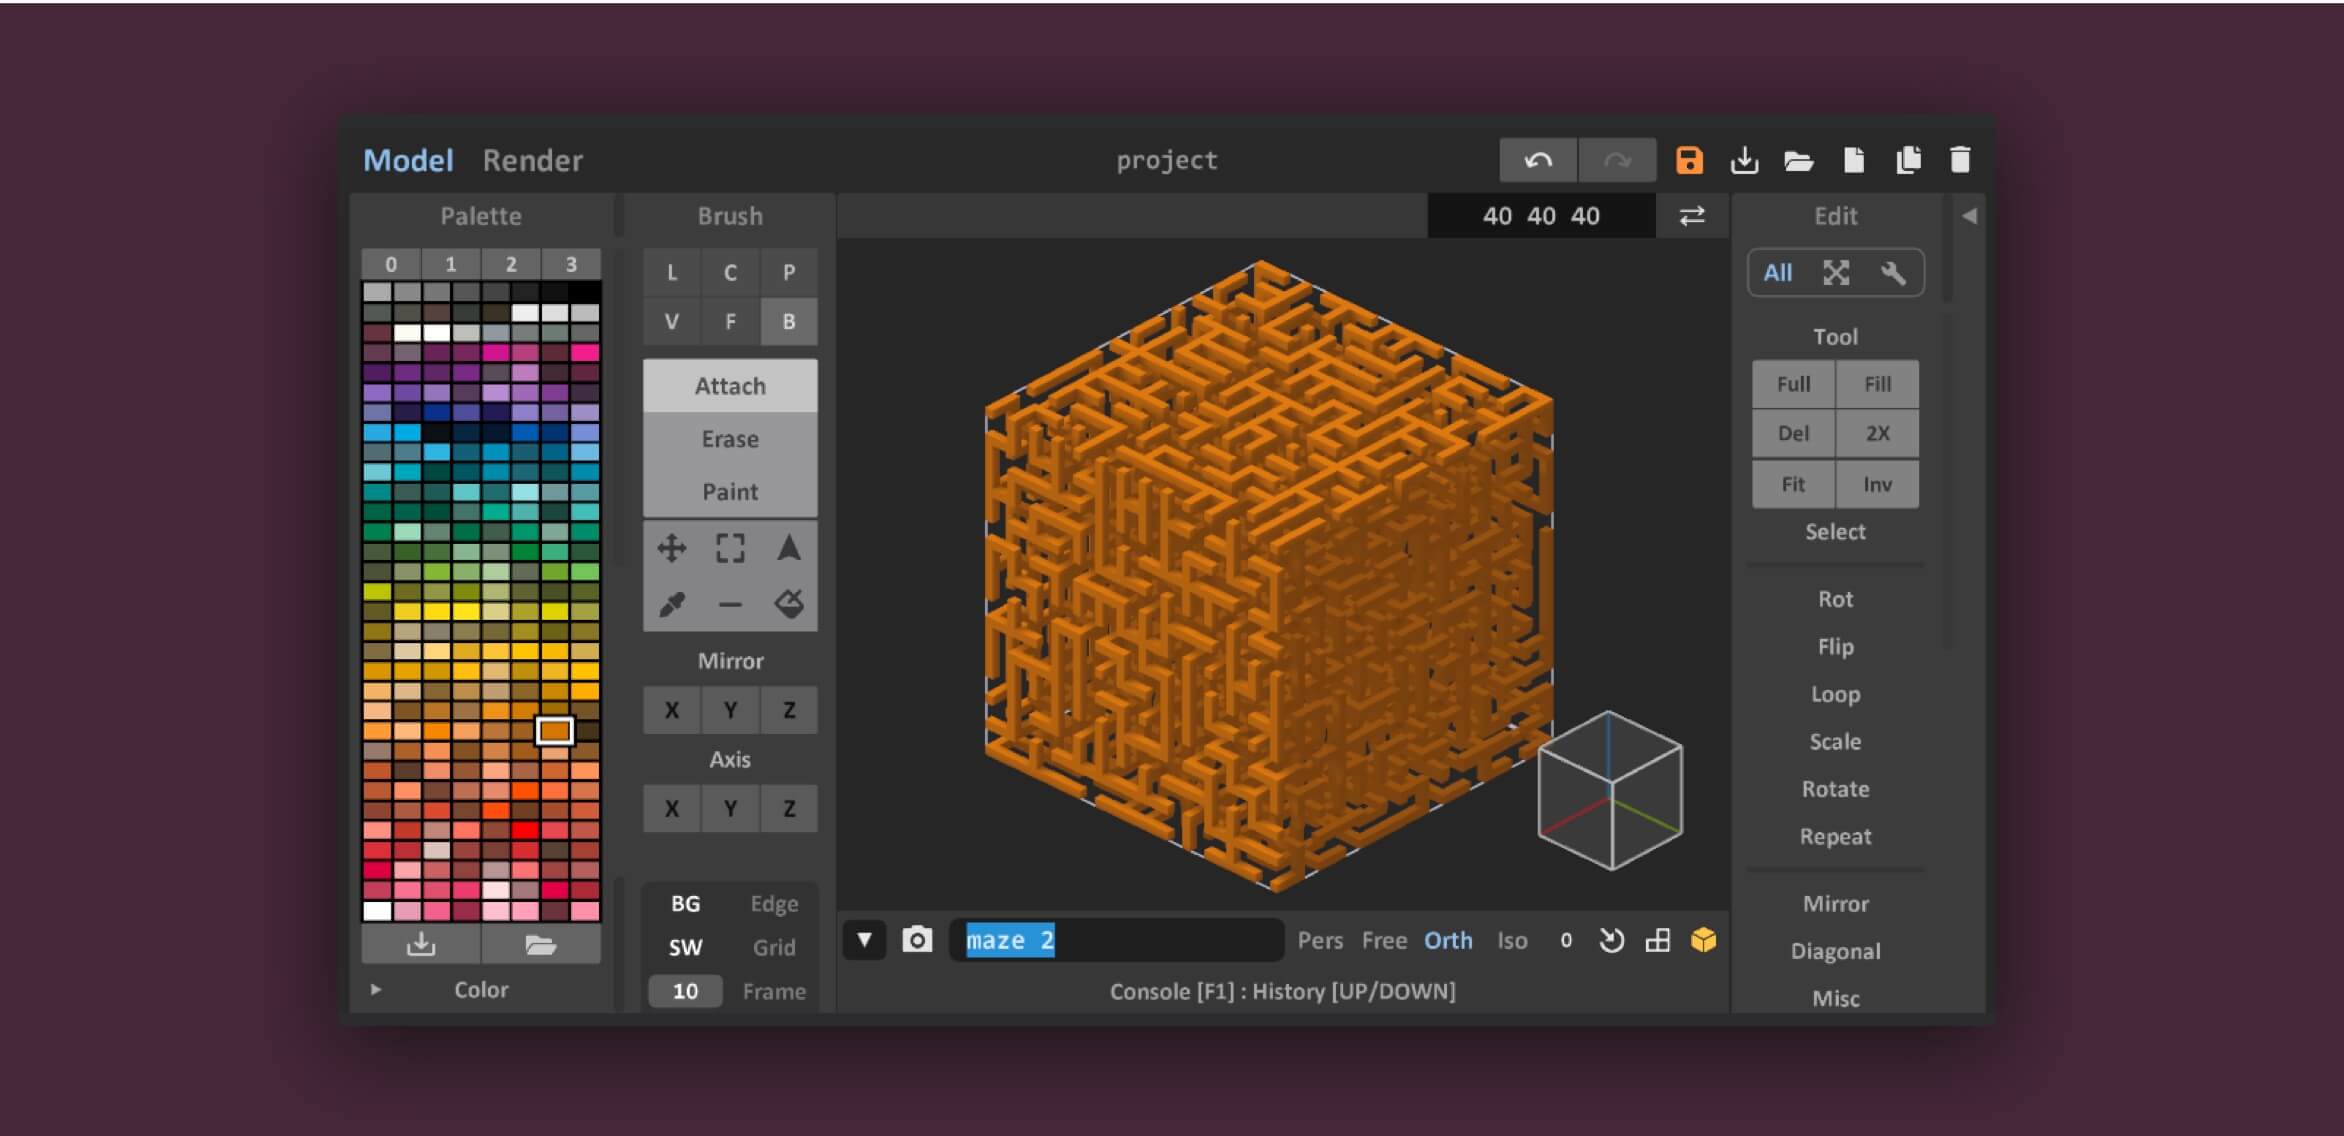Save palette with download icon
Screen dimensions: 2344x1136
(421, 944)
